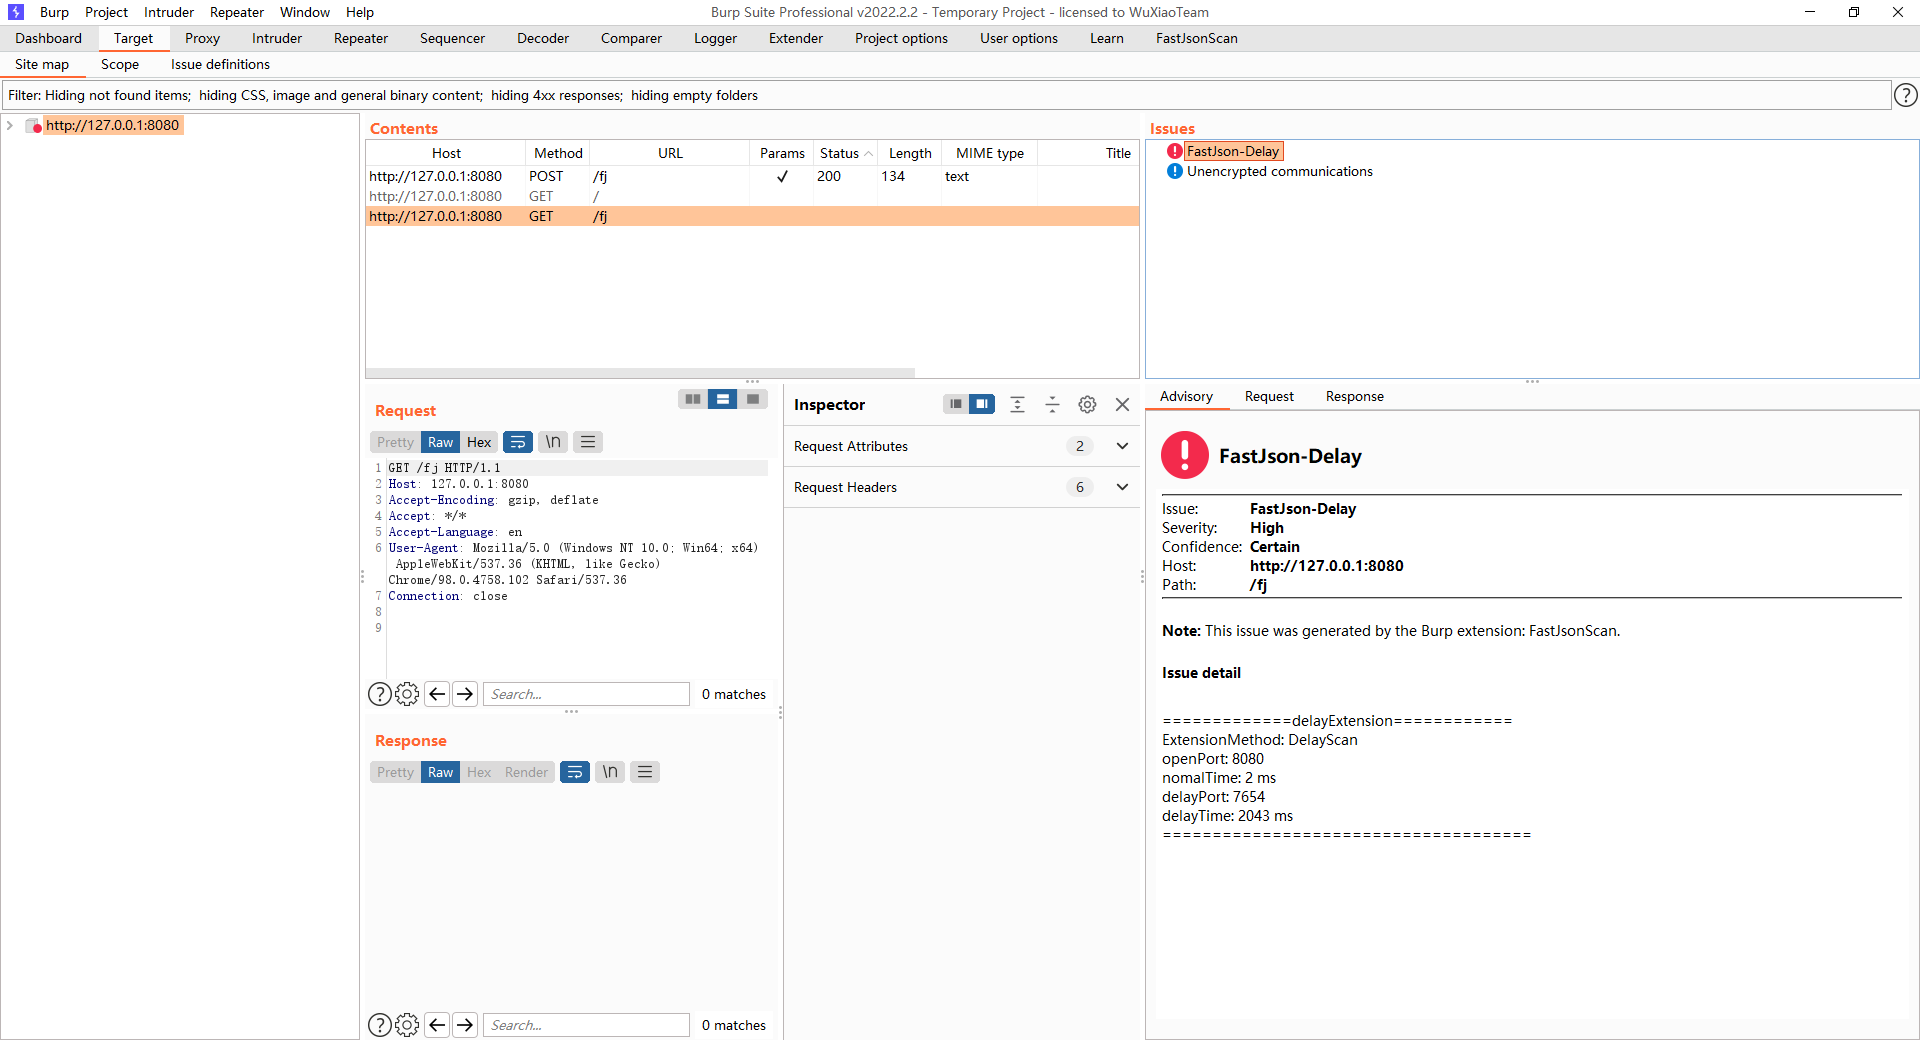Screen dimensions: 1920x1040
Task: Dock Inspector to the right layout icon
Action: (x=982, y=404)
